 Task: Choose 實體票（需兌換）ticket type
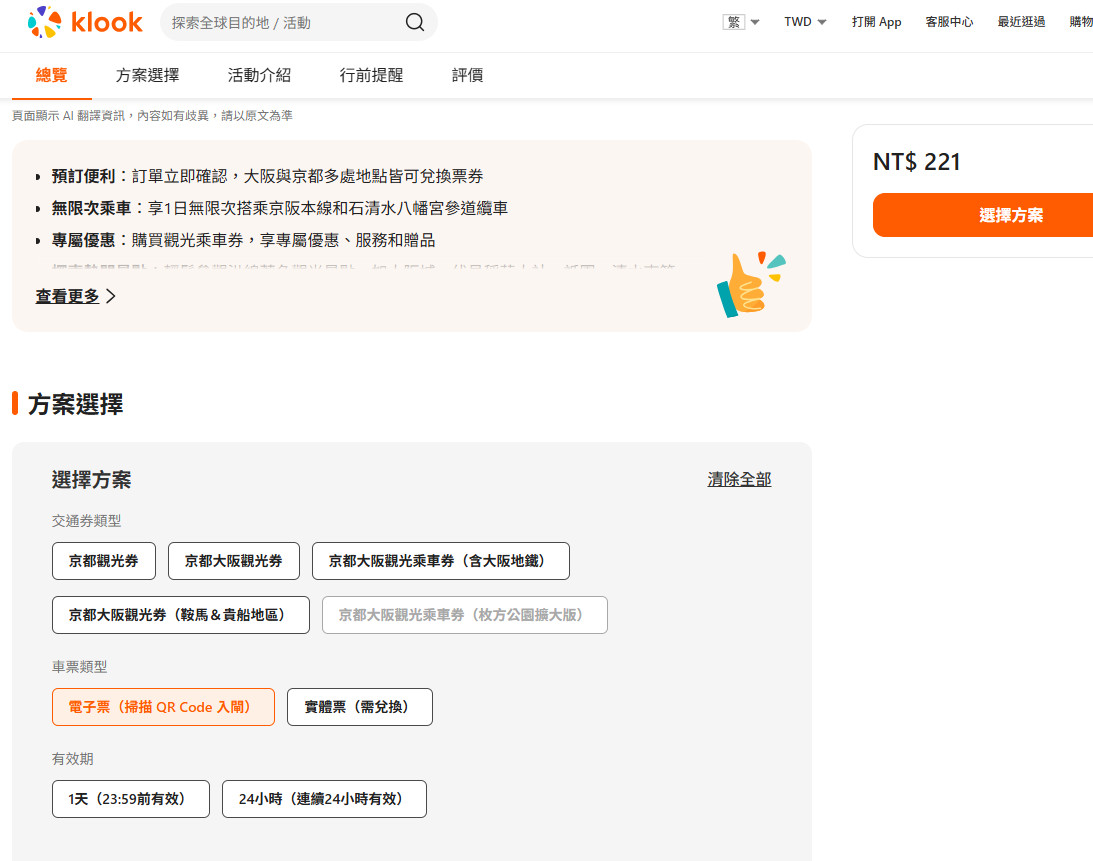tap(360, 707)
